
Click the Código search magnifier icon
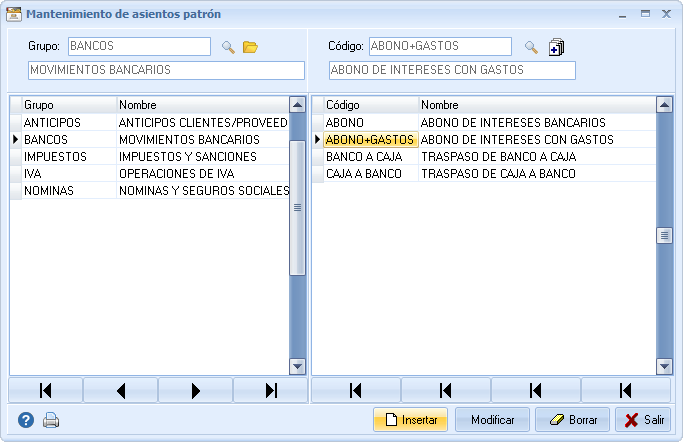(531, 47)
